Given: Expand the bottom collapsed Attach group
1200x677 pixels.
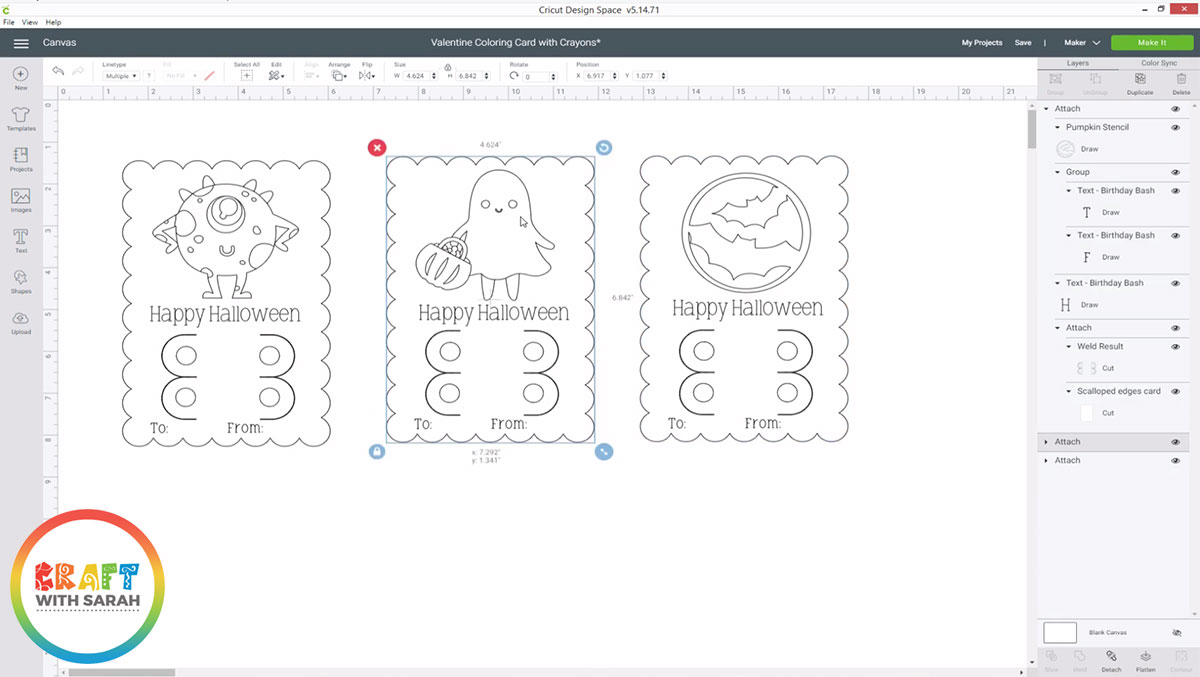Looking at the screenshot, I should tap(1046, 461).
